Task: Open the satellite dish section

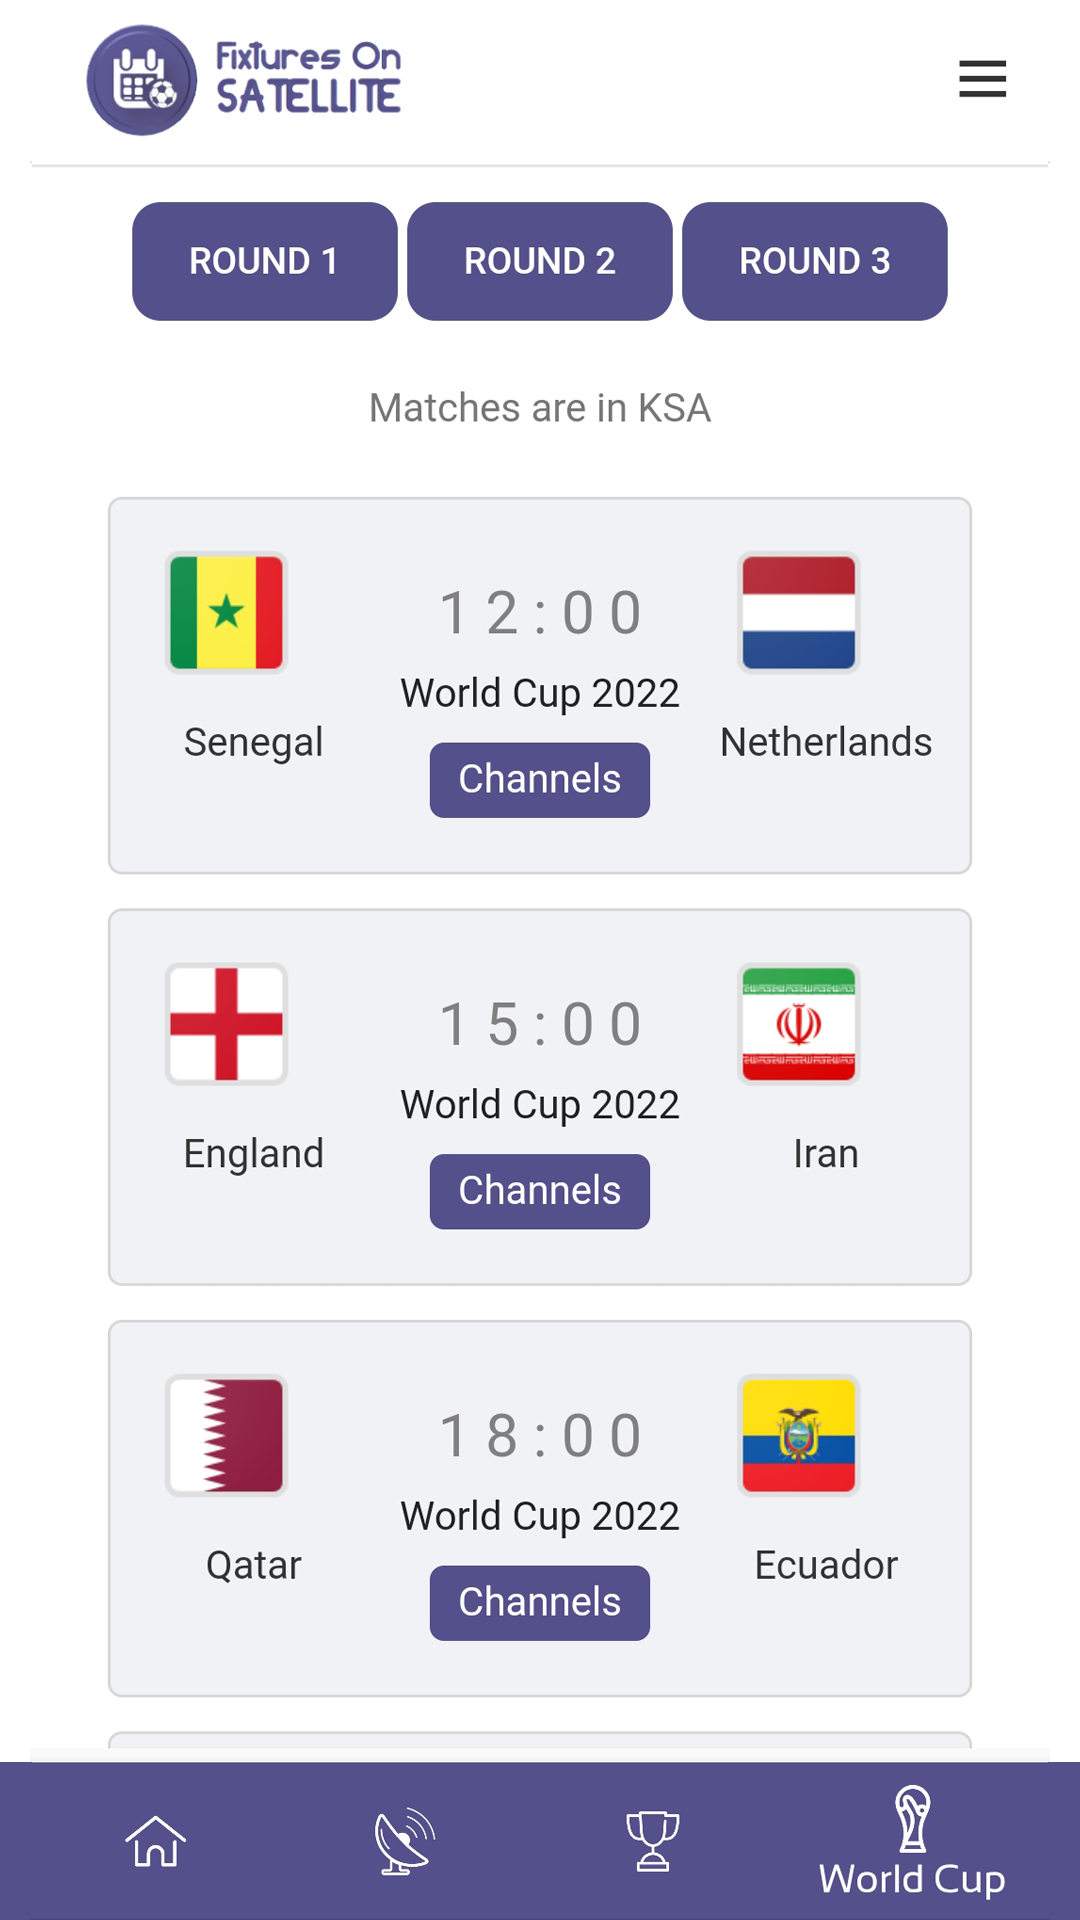Action: click(404, 1841)
